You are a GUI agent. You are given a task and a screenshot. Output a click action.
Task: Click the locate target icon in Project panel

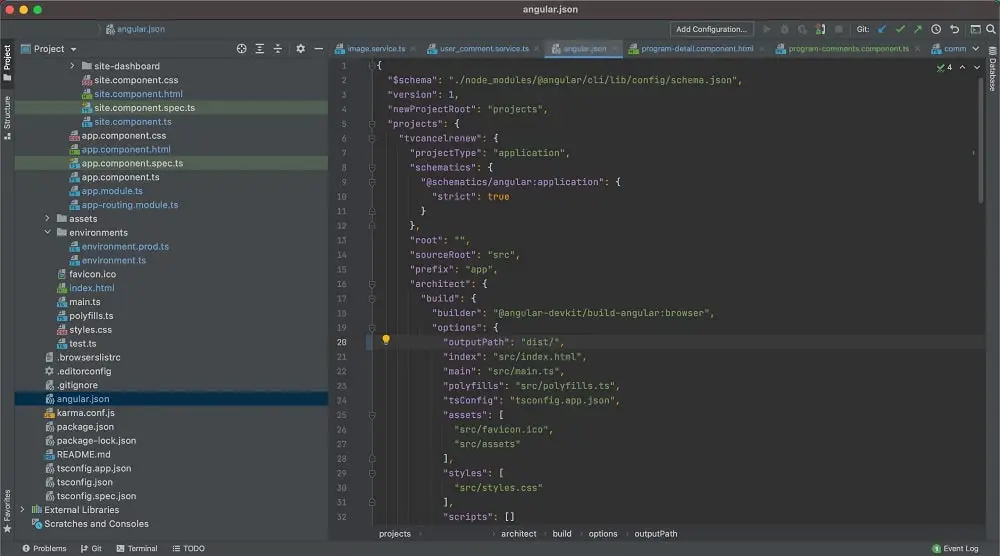click(x=241, y=49)
